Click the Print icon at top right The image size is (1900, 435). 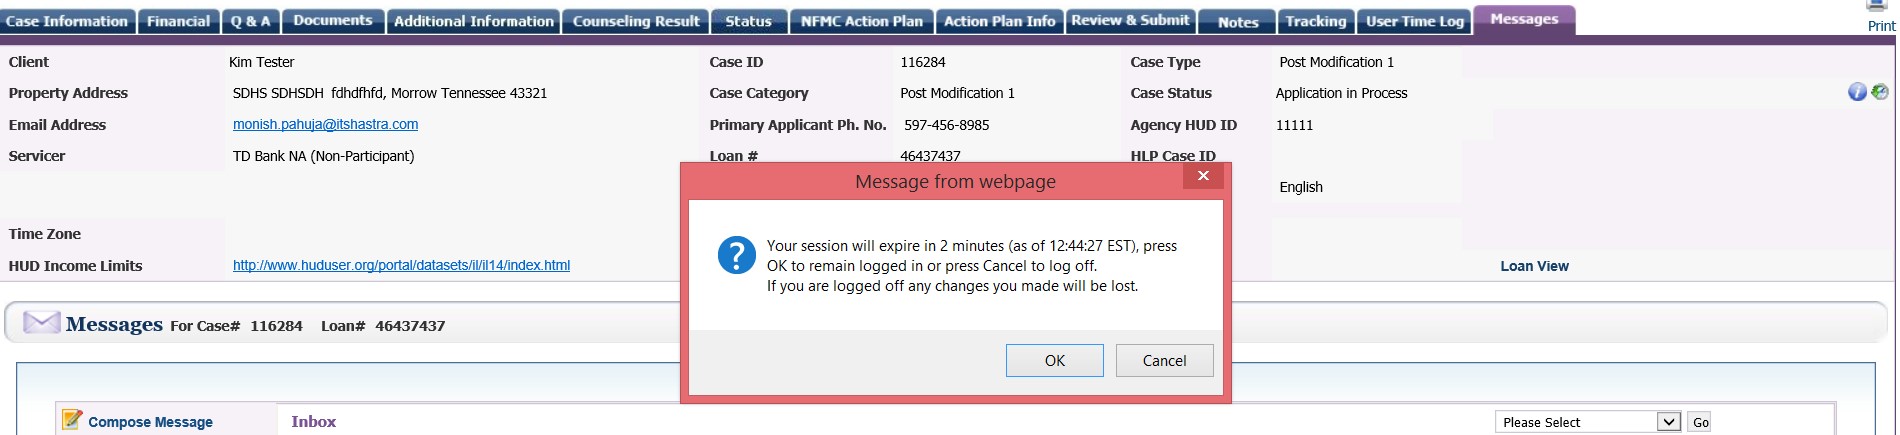click(1878, 5)
